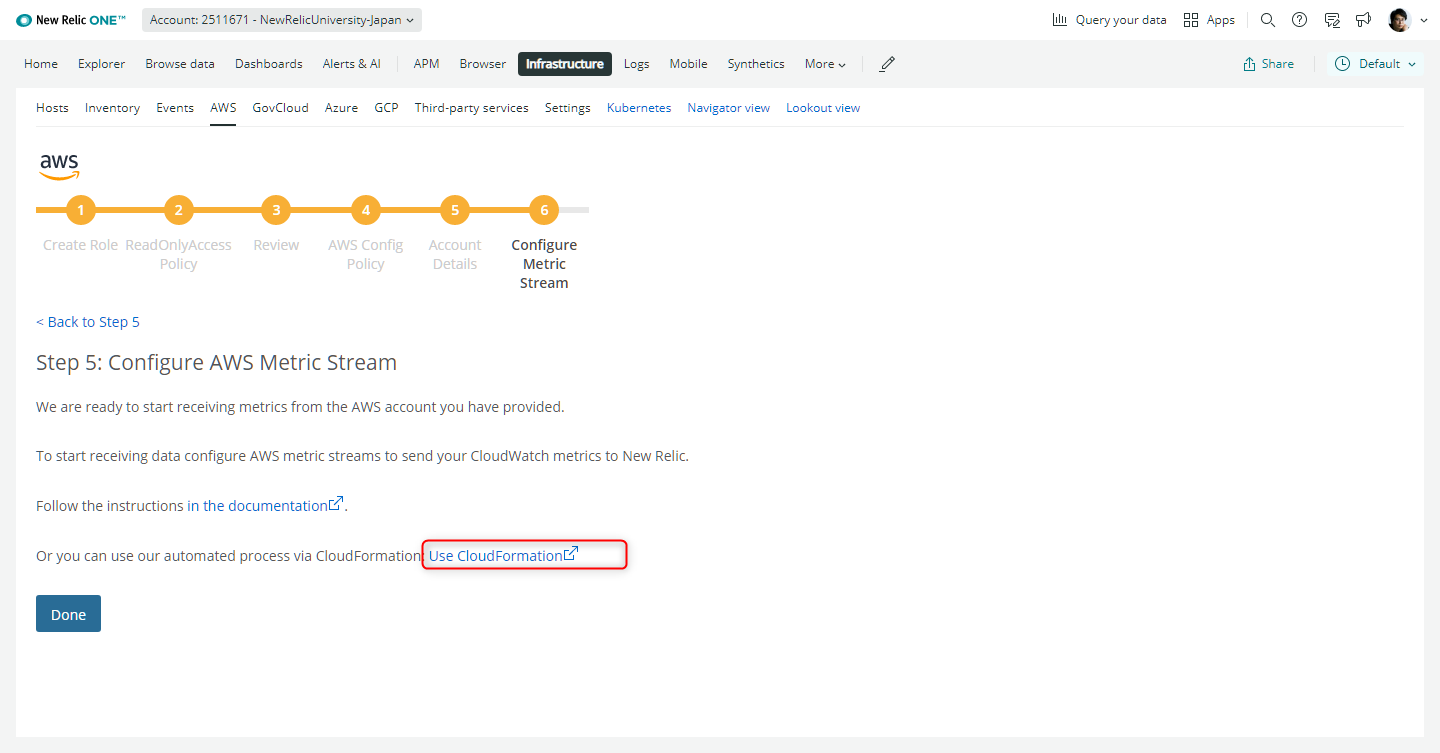This screenshot has width=1440, height=753.
Task: Open the Navigator view link
Action: (x=729, y=108)
